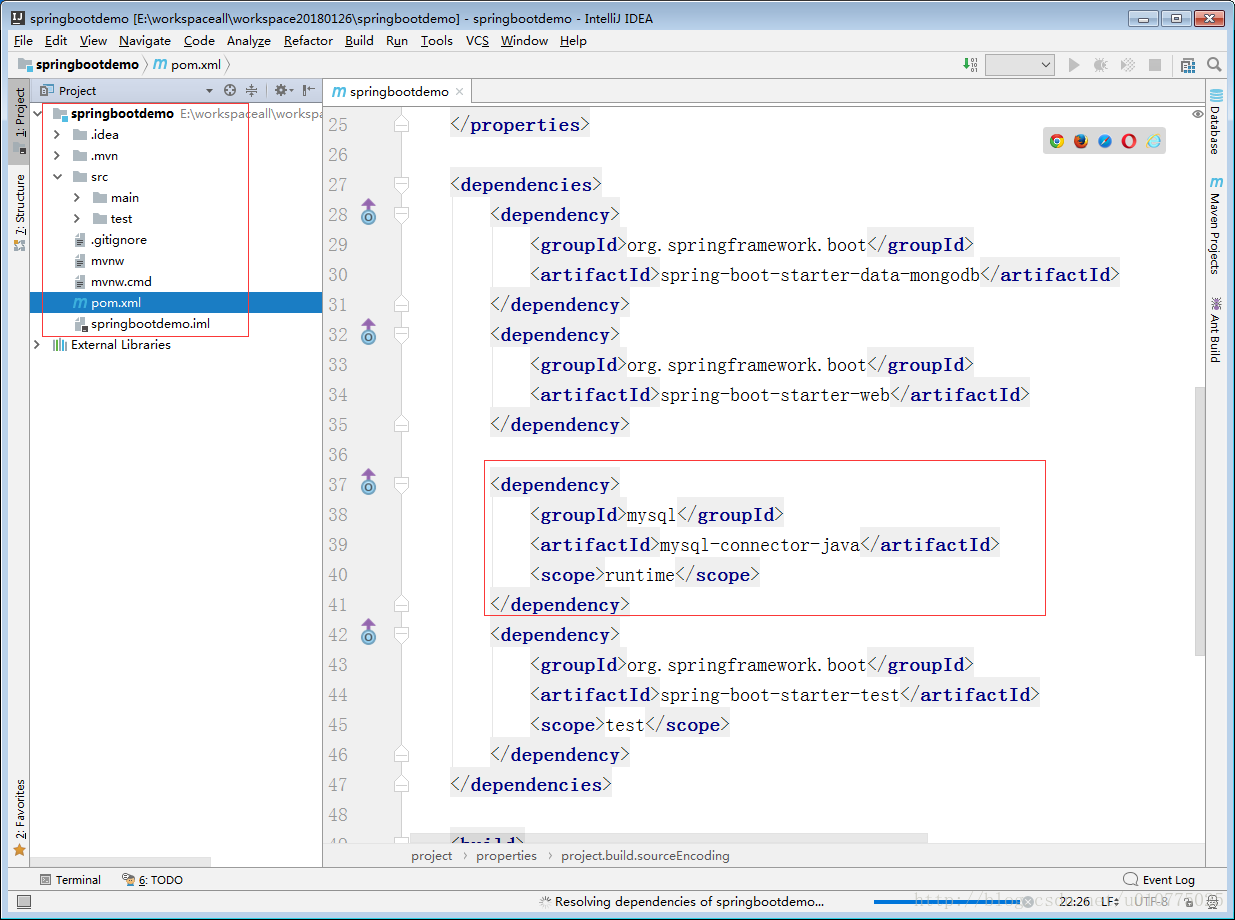Hide the Project panel with the hide icon

[309, 90]
